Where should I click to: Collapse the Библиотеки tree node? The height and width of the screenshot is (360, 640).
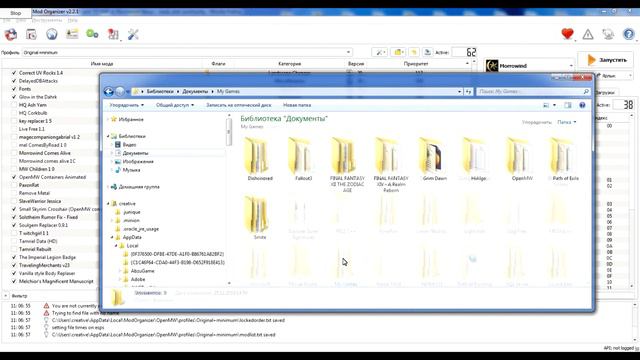click(x=109, y=136)
